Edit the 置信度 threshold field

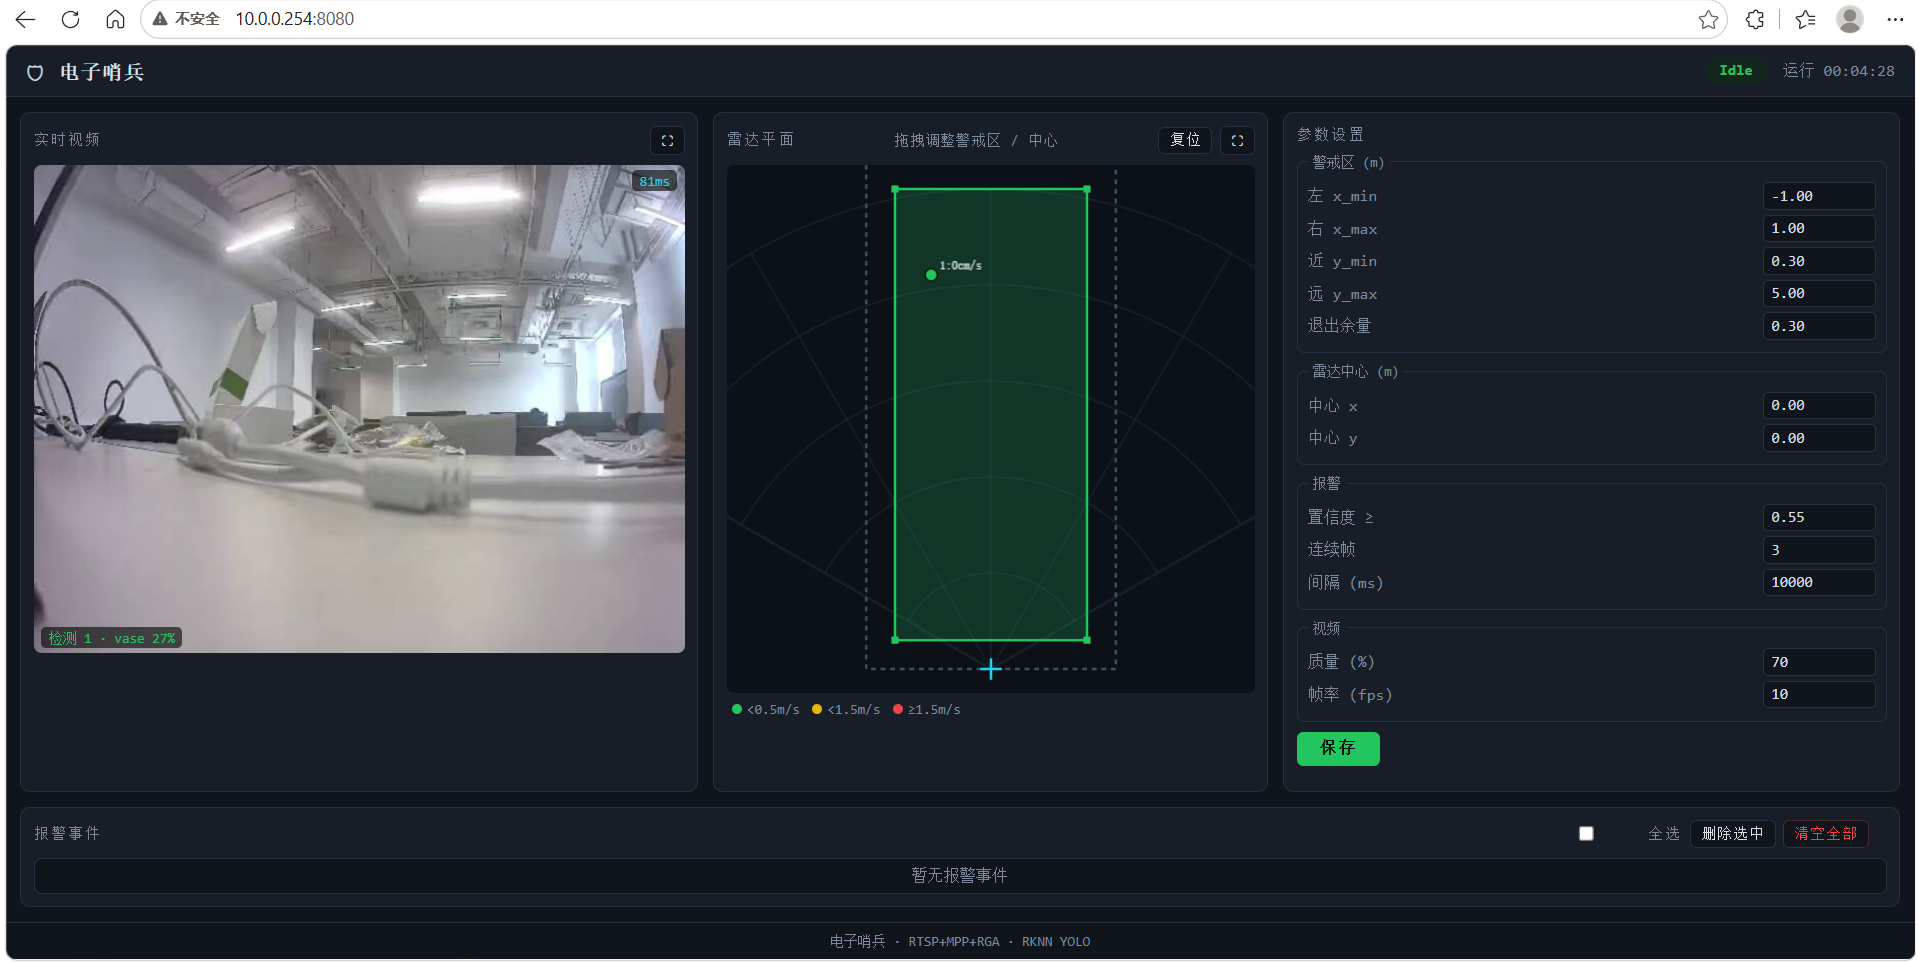click(x=1818, y=517)
